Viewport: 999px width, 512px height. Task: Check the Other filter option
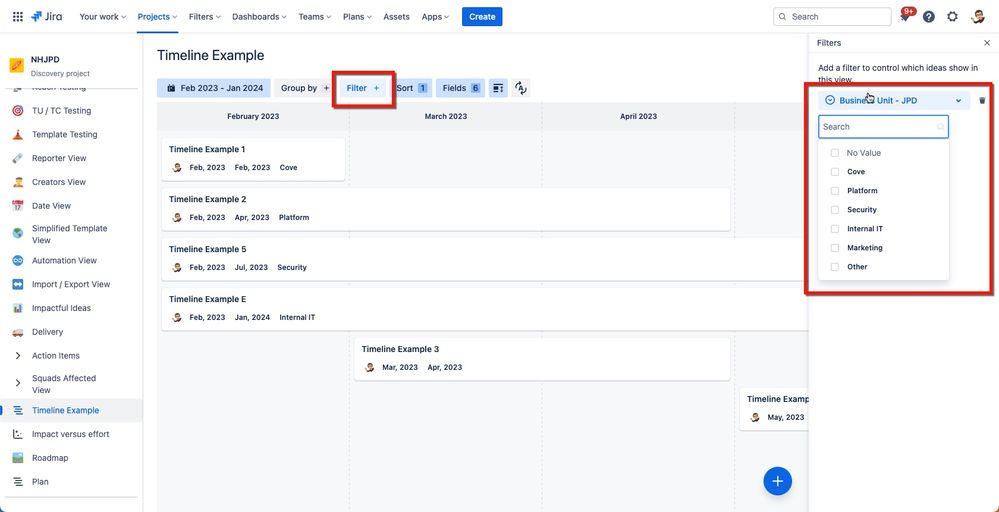click(835, 267)
